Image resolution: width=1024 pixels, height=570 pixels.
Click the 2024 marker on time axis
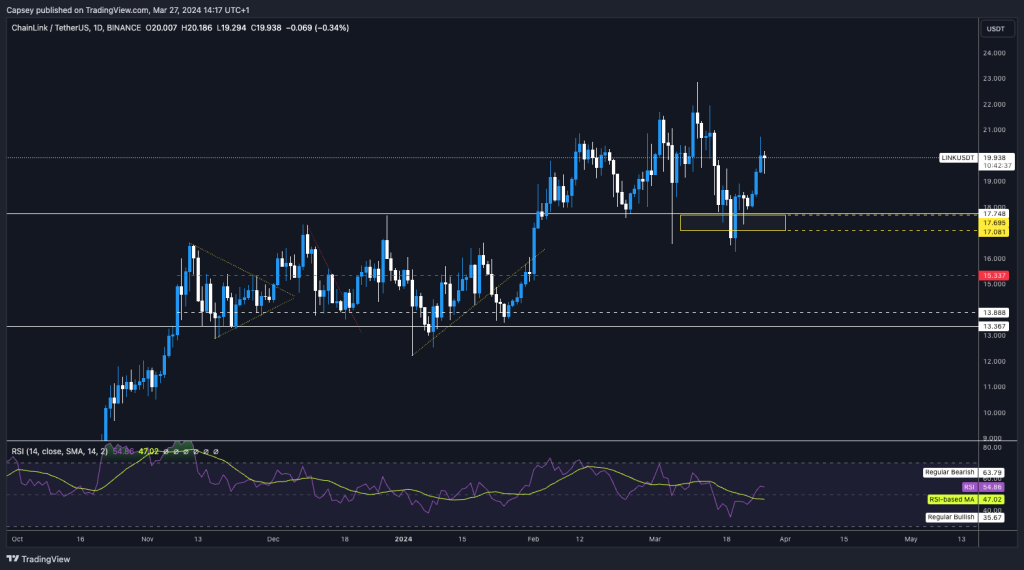(403, 539)
